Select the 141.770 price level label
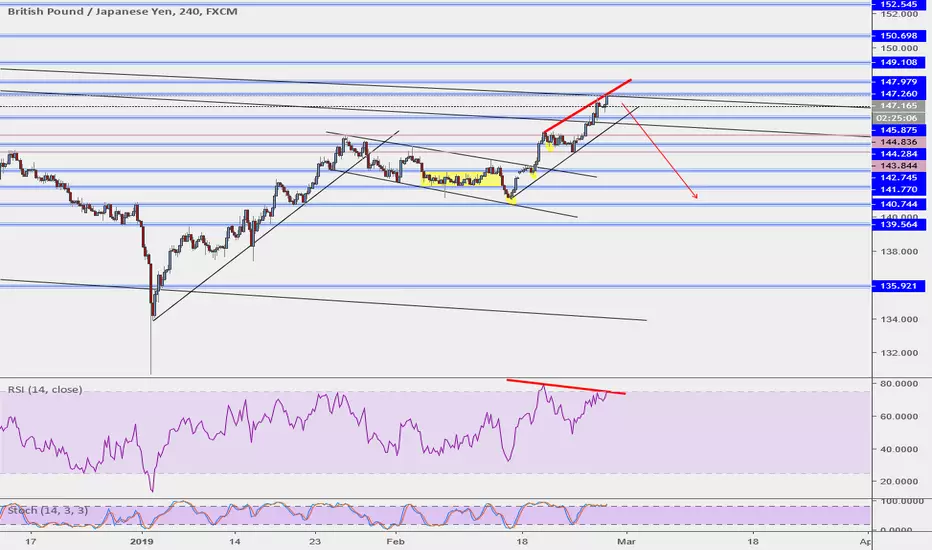Screen dimensions: 932x550 pos(898,190)
